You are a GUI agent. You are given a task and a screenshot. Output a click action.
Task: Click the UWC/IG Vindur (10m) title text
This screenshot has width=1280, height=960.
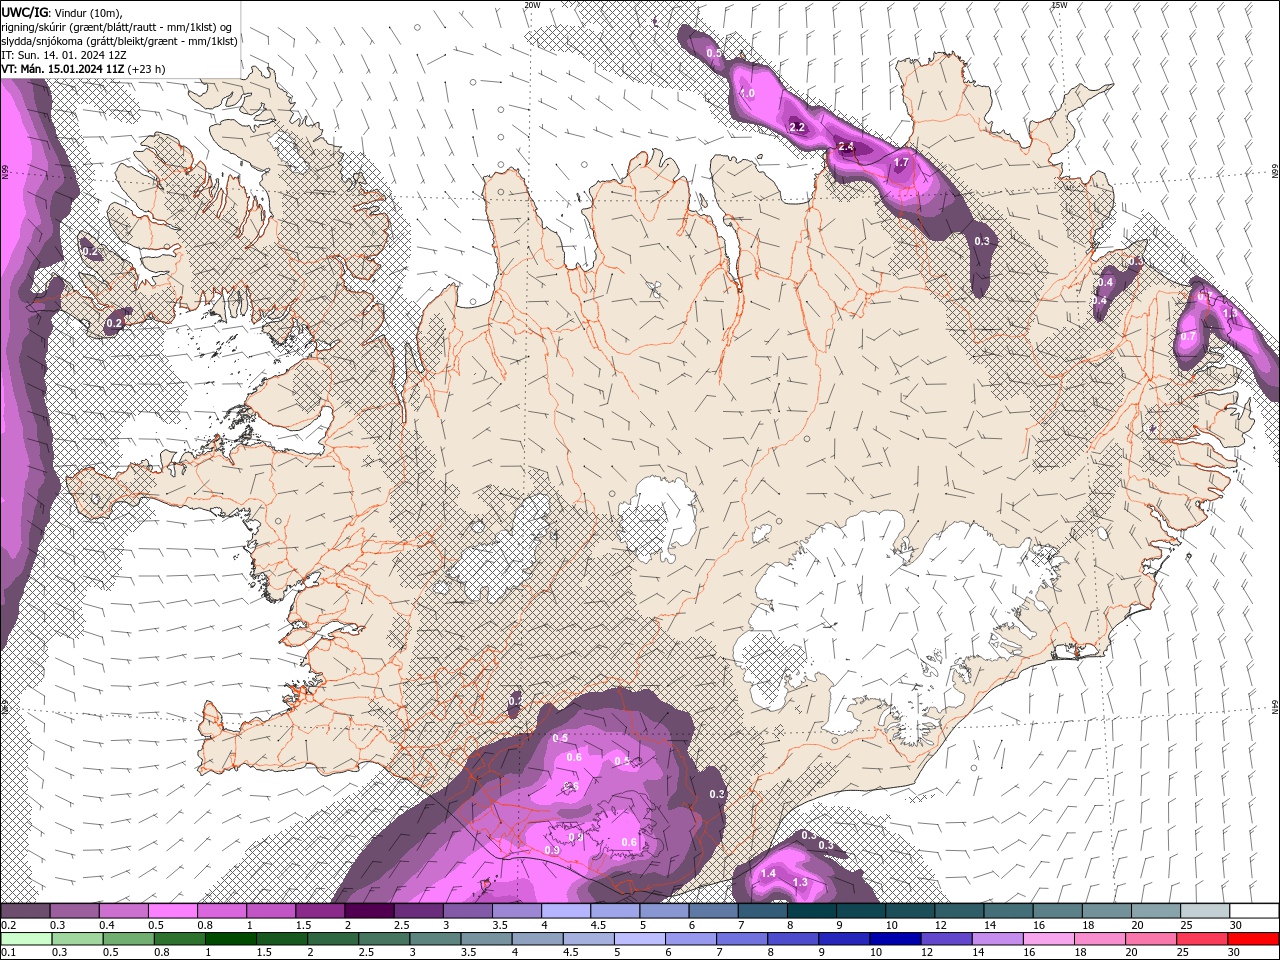tap(63, 12)
